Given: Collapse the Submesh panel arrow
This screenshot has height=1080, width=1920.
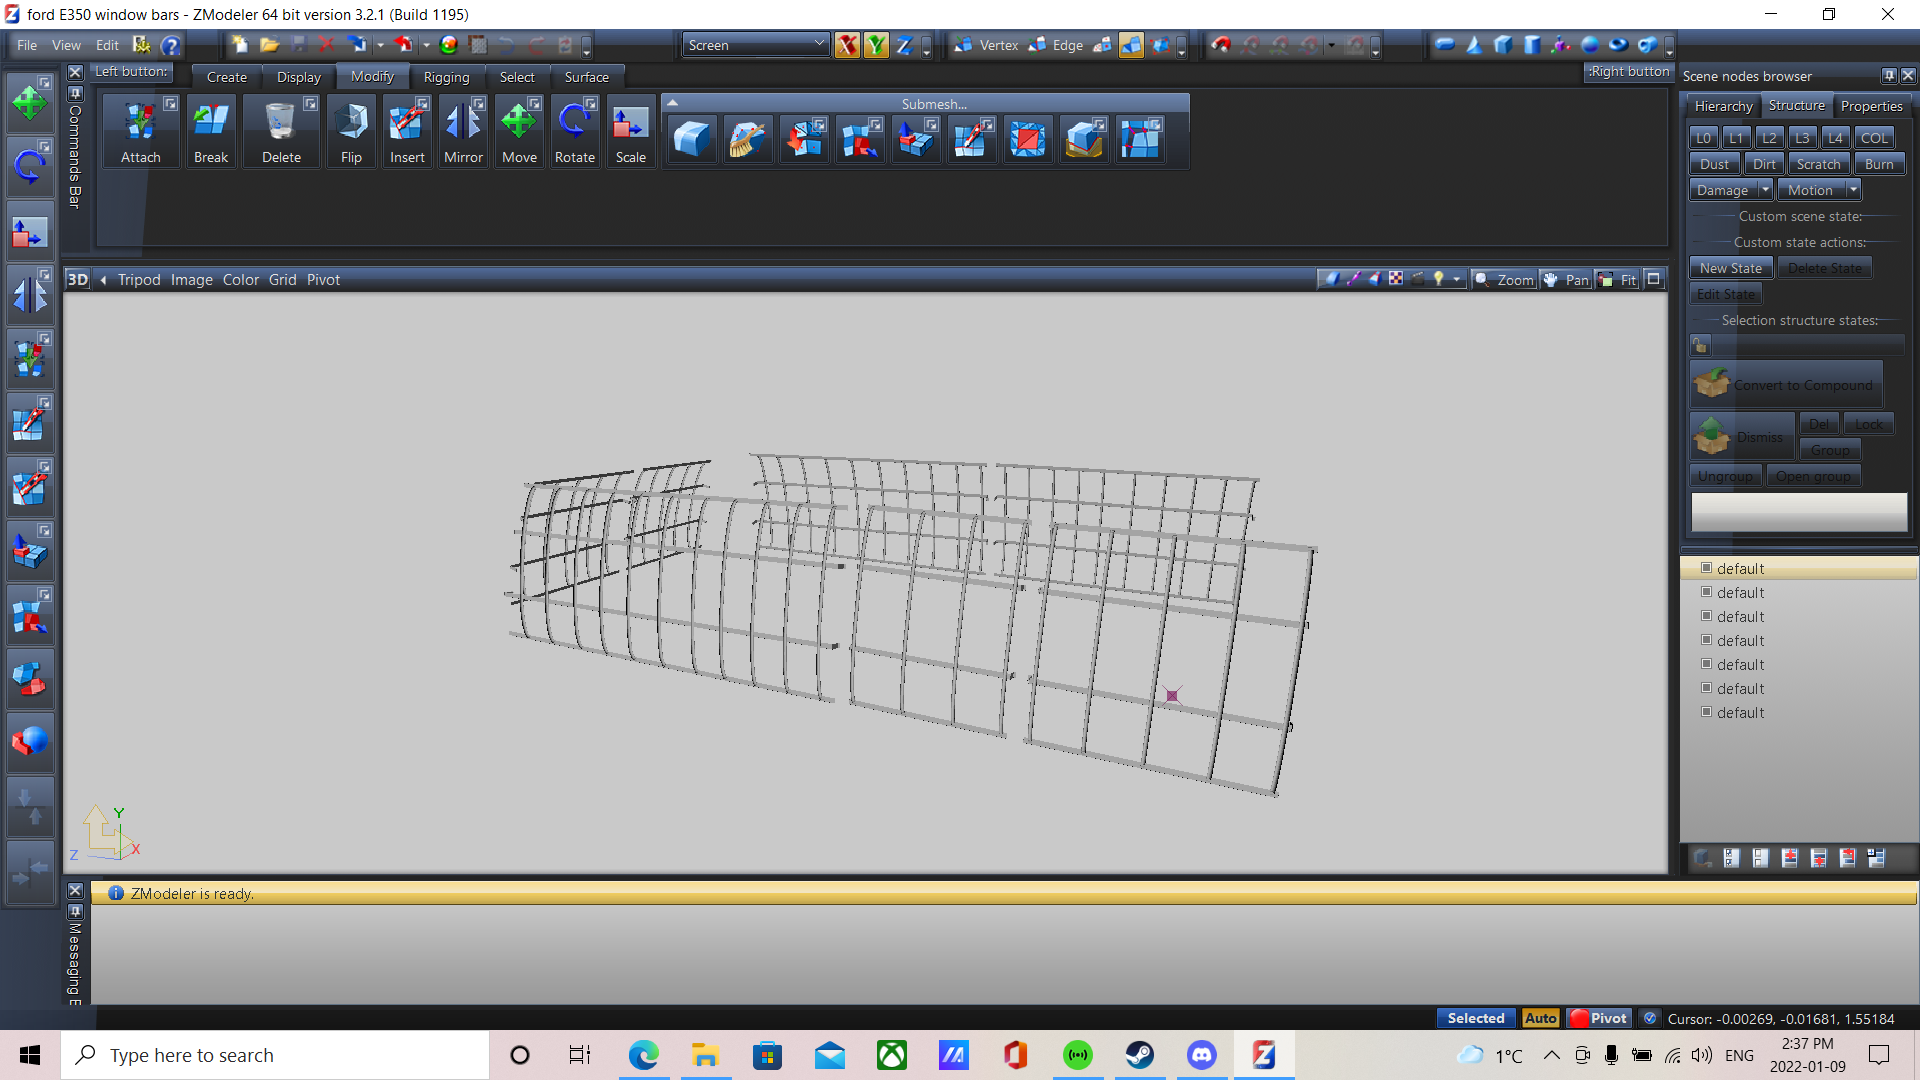Looking at the screenshot, I should point(673,103).
